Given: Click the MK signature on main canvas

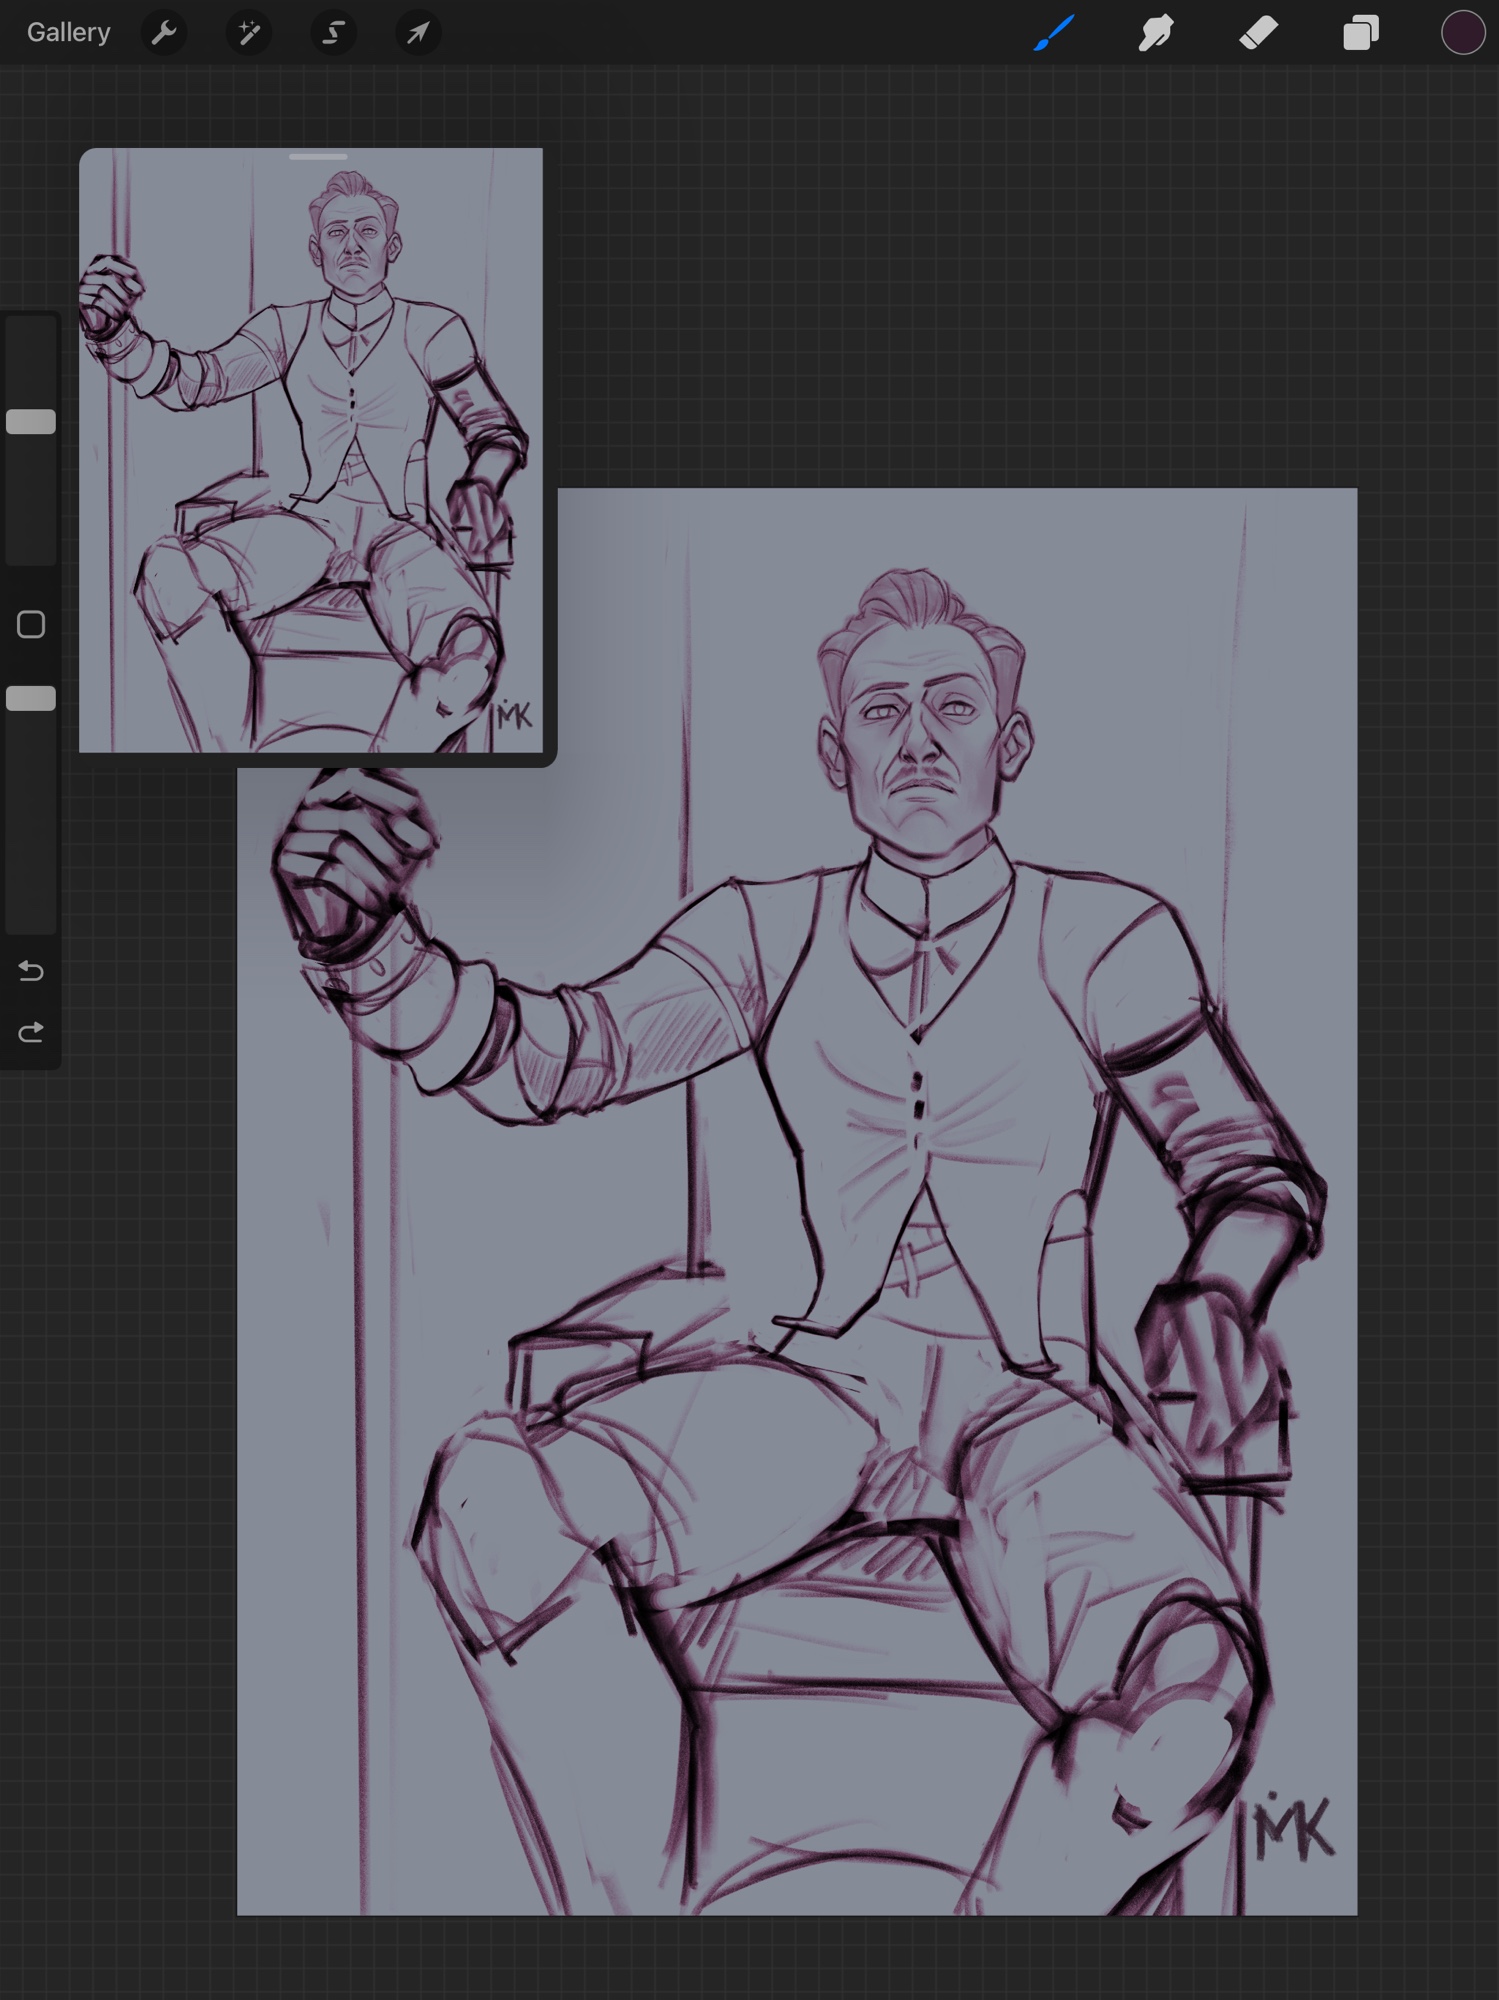Looking at the screenshot, I should point(1293,1829).
